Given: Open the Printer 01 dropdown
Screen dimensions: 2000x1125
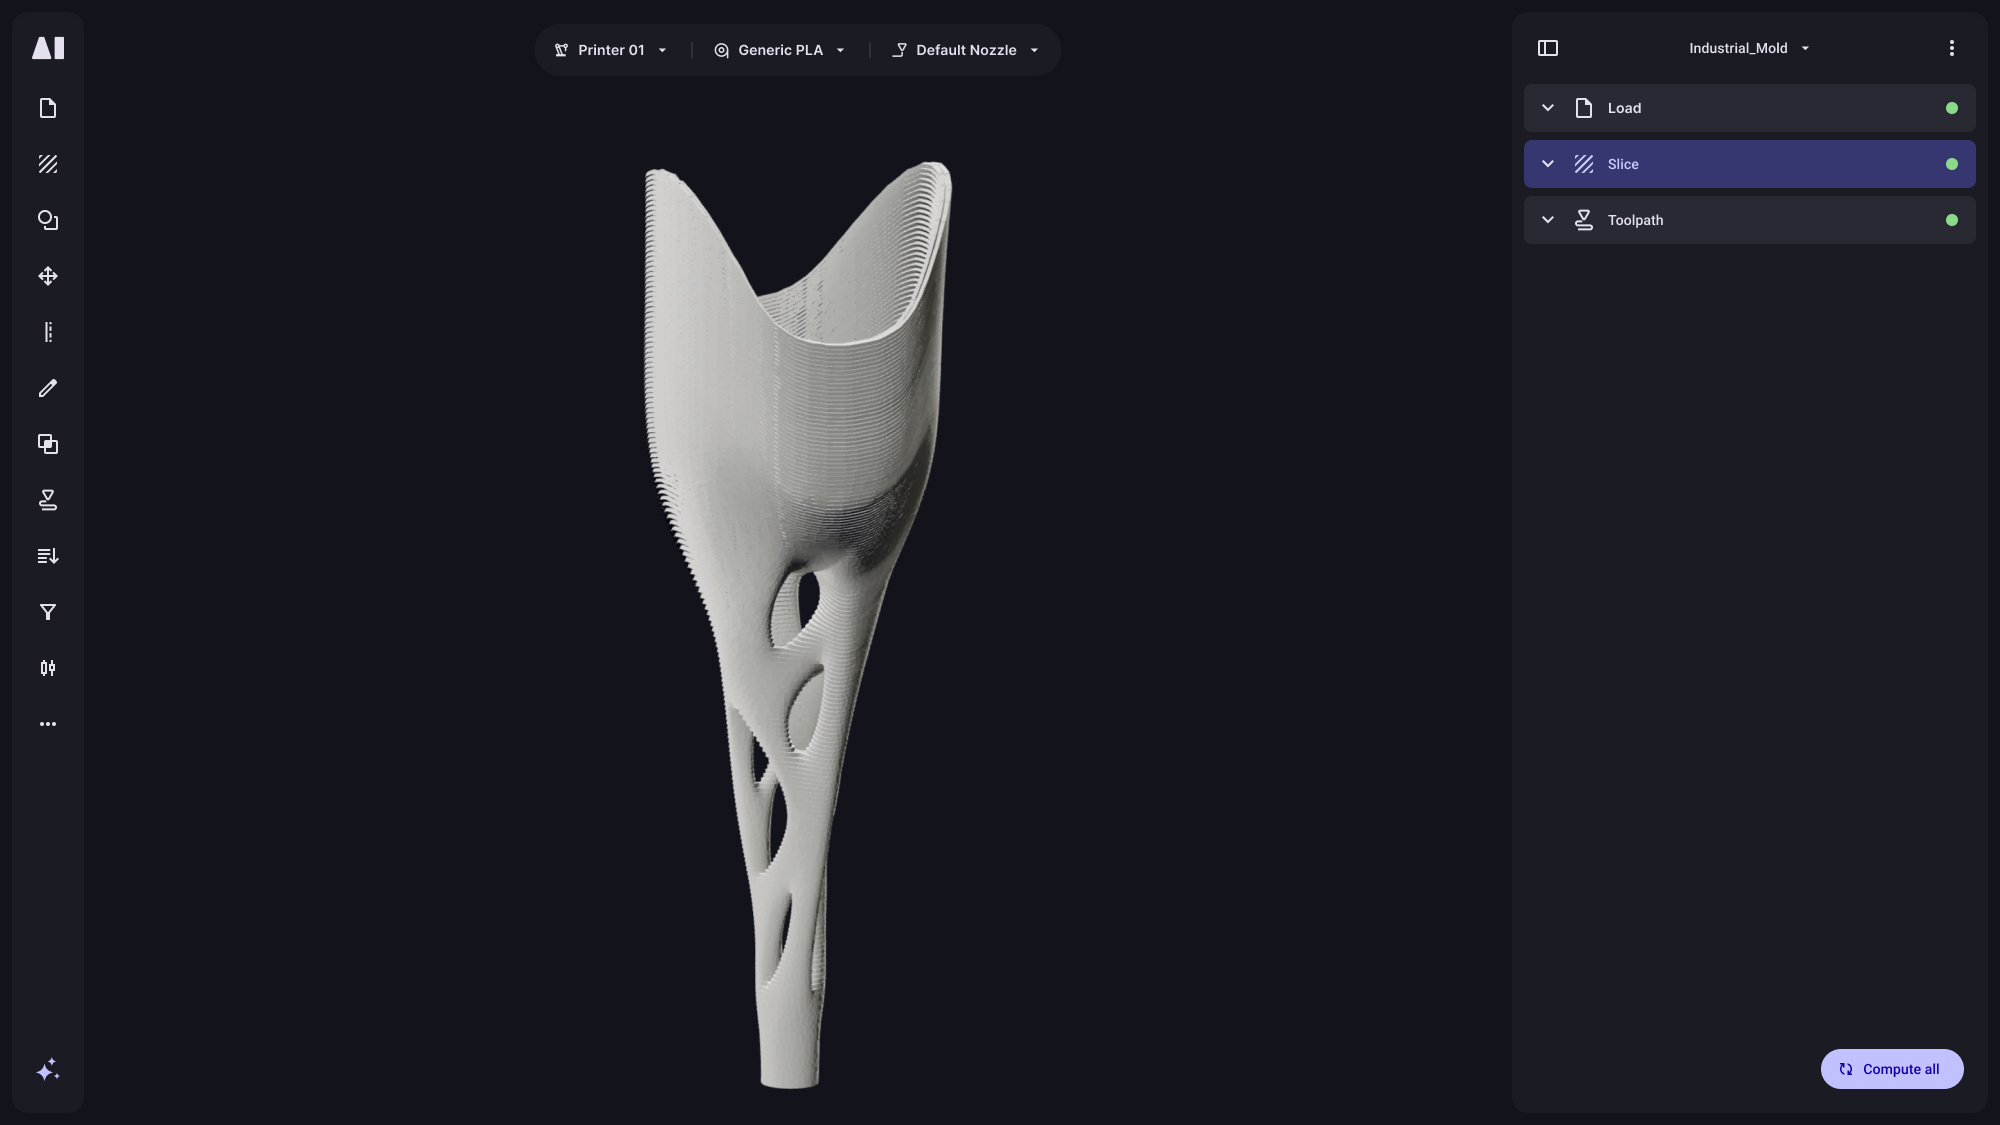Looking at the screenshot, I should (x=611, y=50).
